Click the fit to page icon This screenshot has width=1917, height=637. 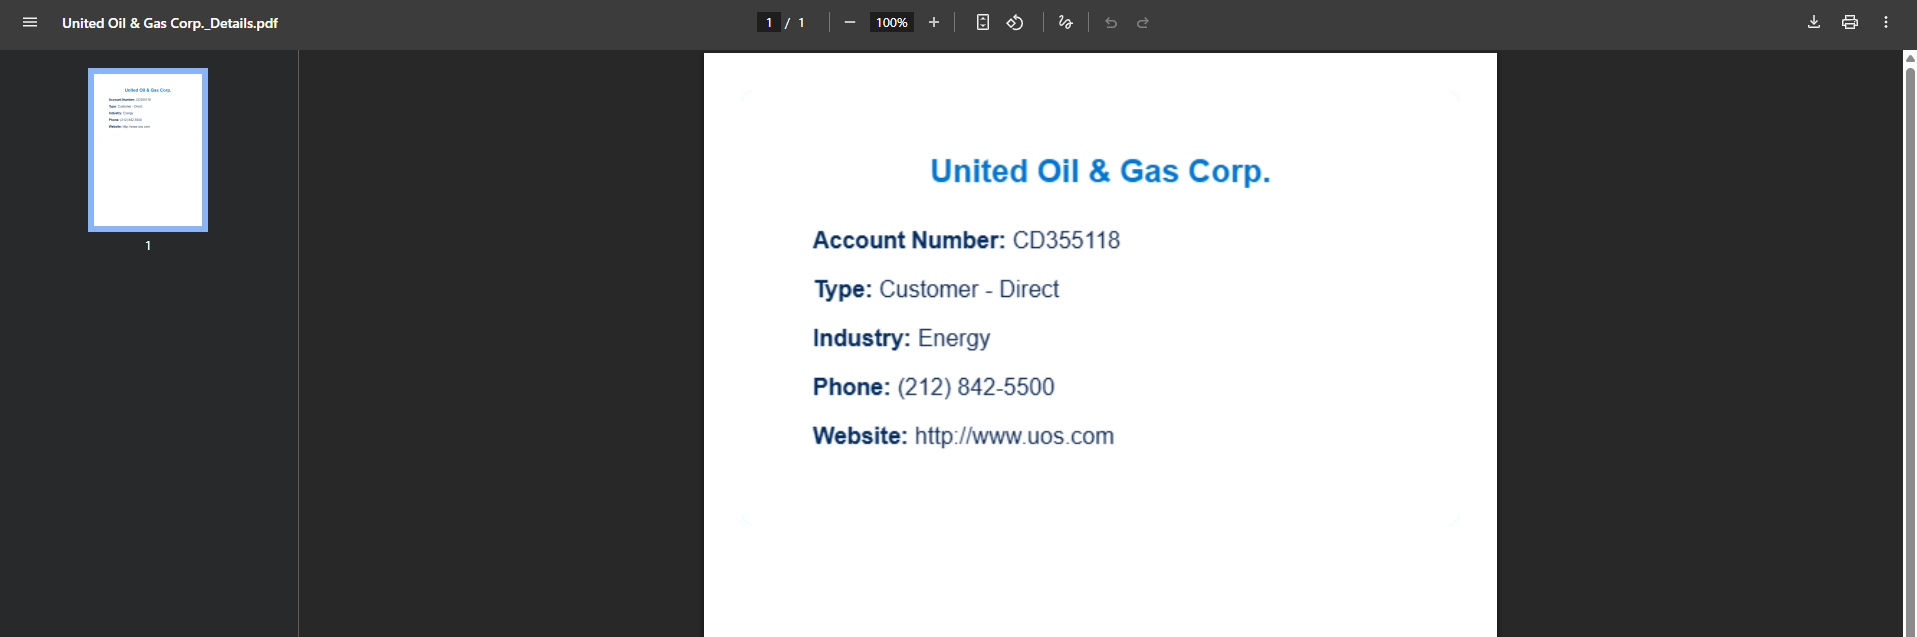(983, 22)
